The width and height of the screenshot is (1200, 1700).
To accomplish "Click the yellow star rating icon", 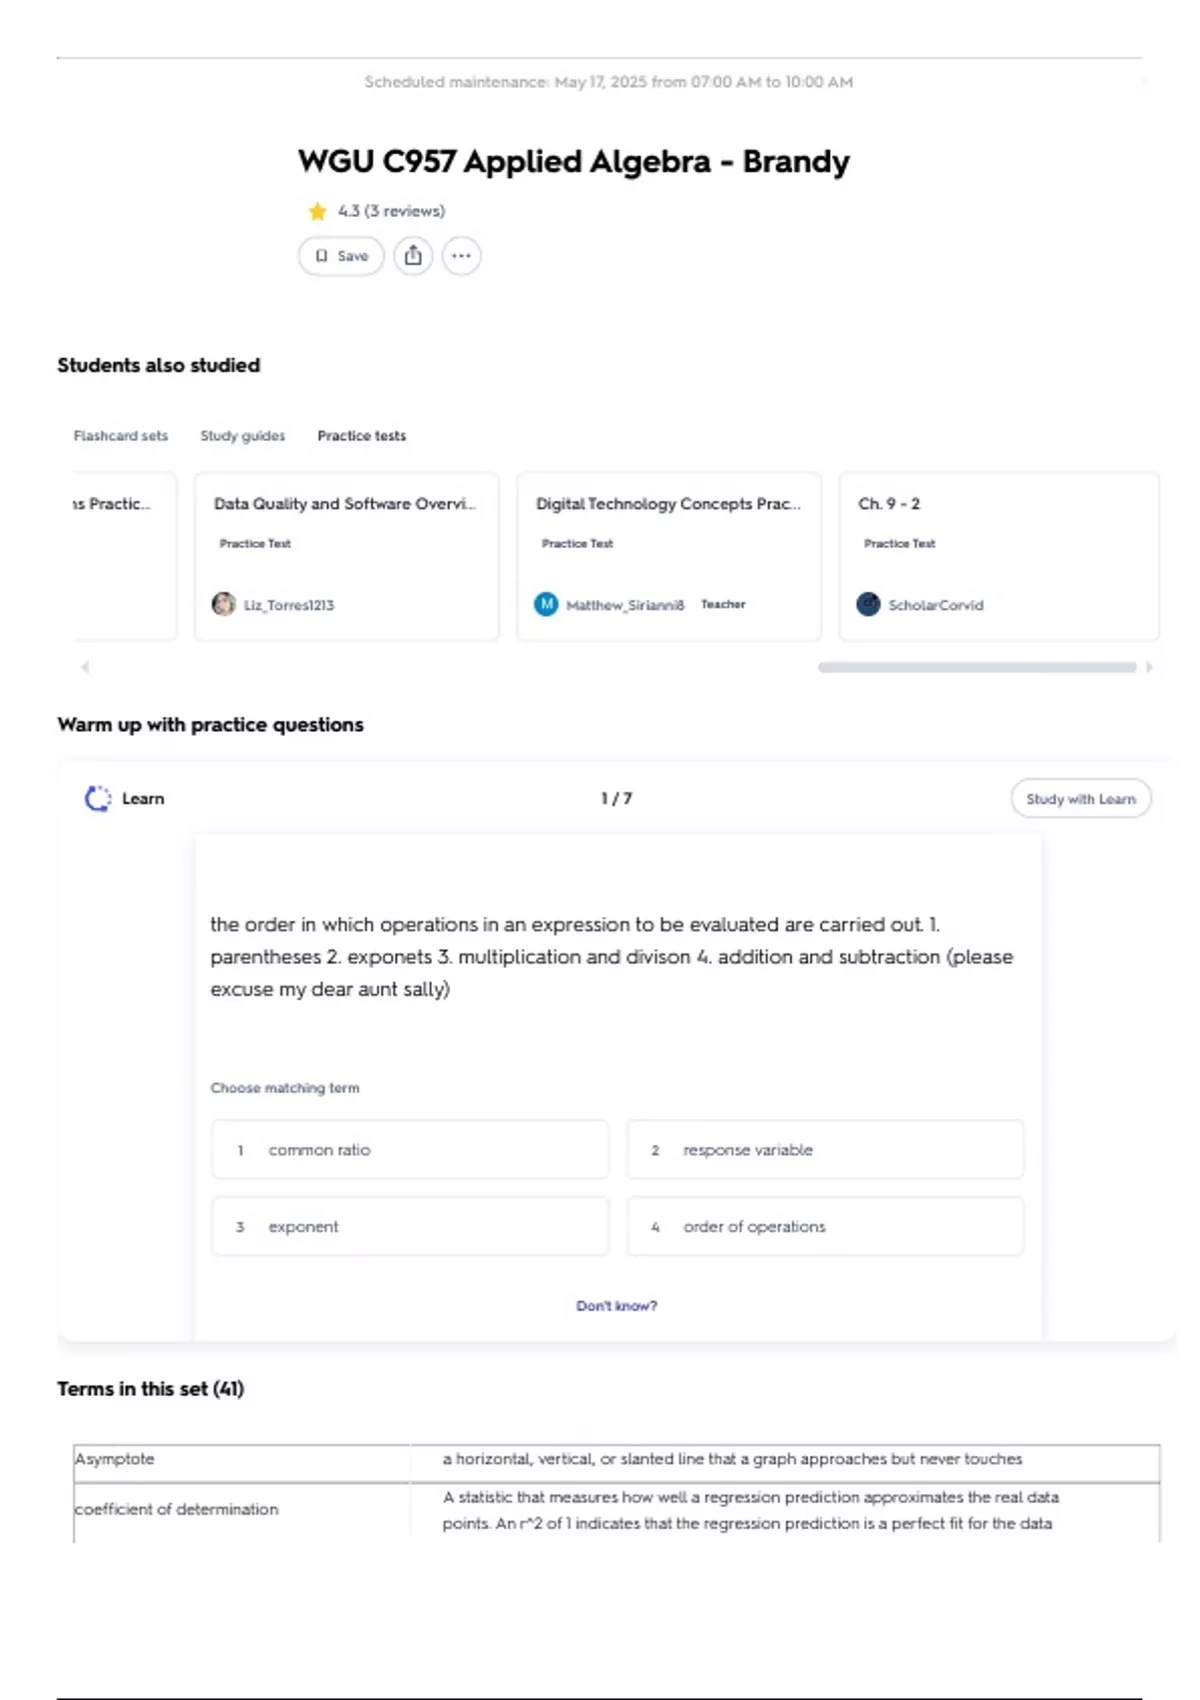I will [x=318, y=211].
